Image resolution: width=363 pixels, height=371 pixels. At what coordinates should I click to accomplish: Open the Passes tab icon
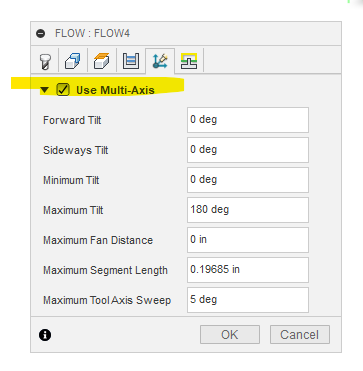pyautogui.click(x=131, y=61)
